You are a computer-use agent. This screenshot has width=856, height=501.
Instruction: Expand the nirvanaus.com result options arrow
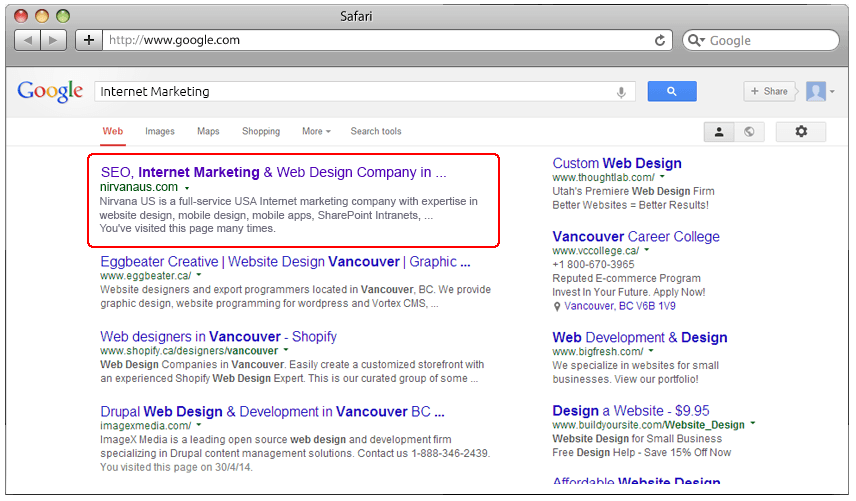click(x=187, y=187)
